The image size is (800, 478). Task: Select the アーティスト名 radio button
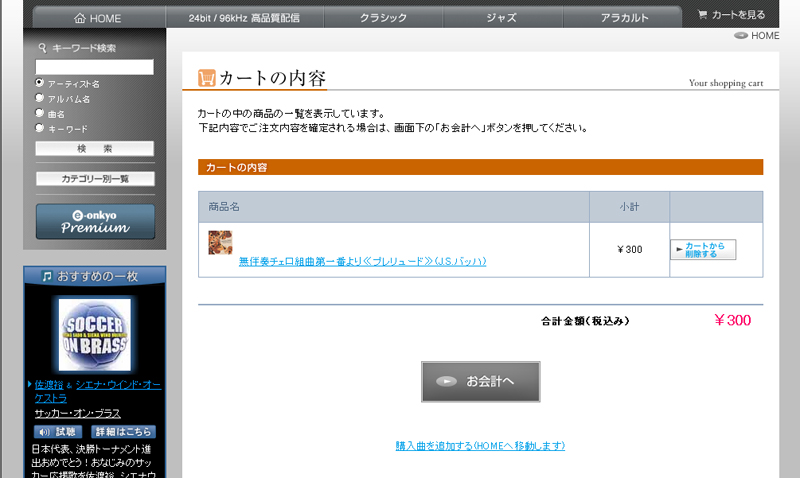click(39, 82)
